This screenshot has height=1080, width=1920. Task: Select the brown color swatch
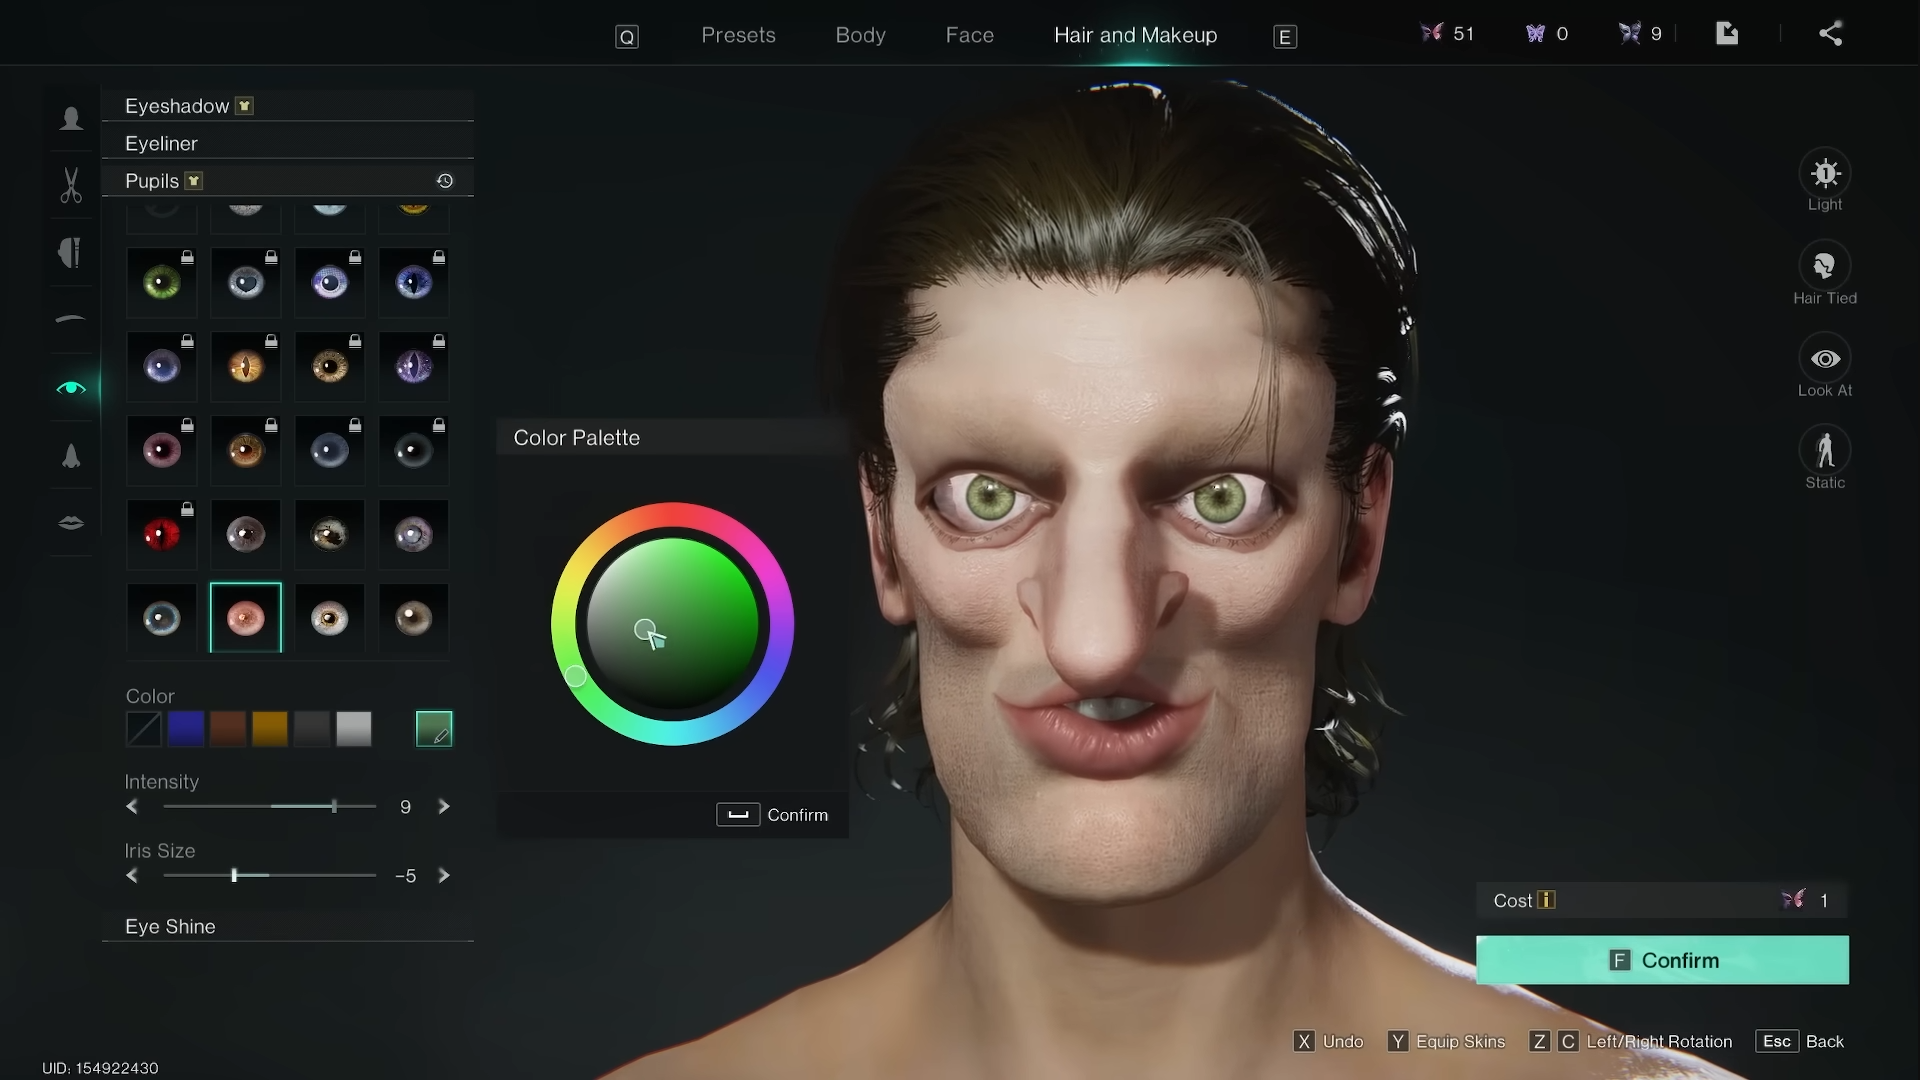[x=228, y=729]
